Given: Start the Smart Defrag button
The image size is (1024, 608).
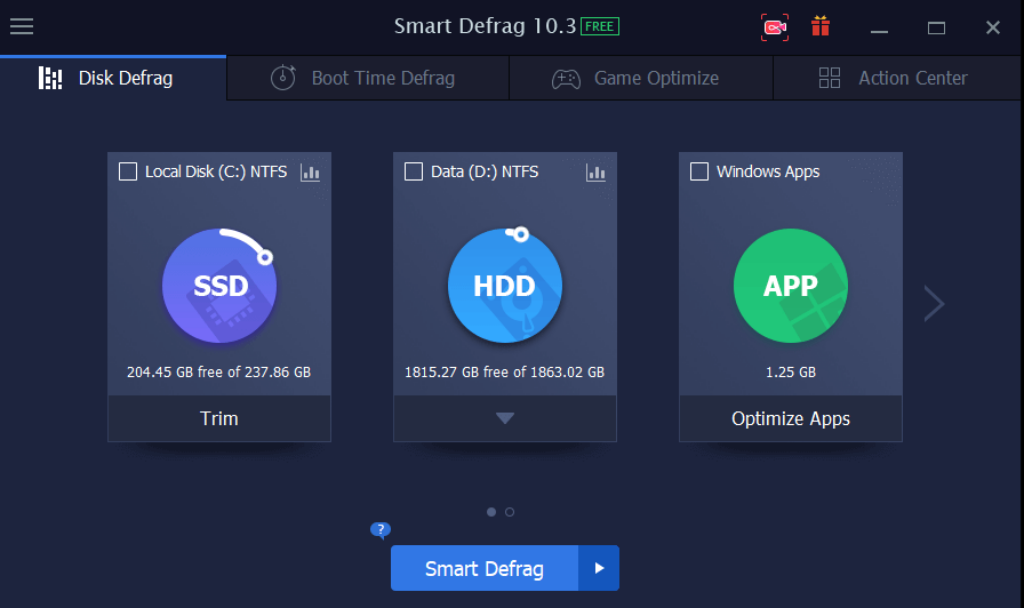Looking at the screenshot, I should pyautogui.click(x=485, y=568).
